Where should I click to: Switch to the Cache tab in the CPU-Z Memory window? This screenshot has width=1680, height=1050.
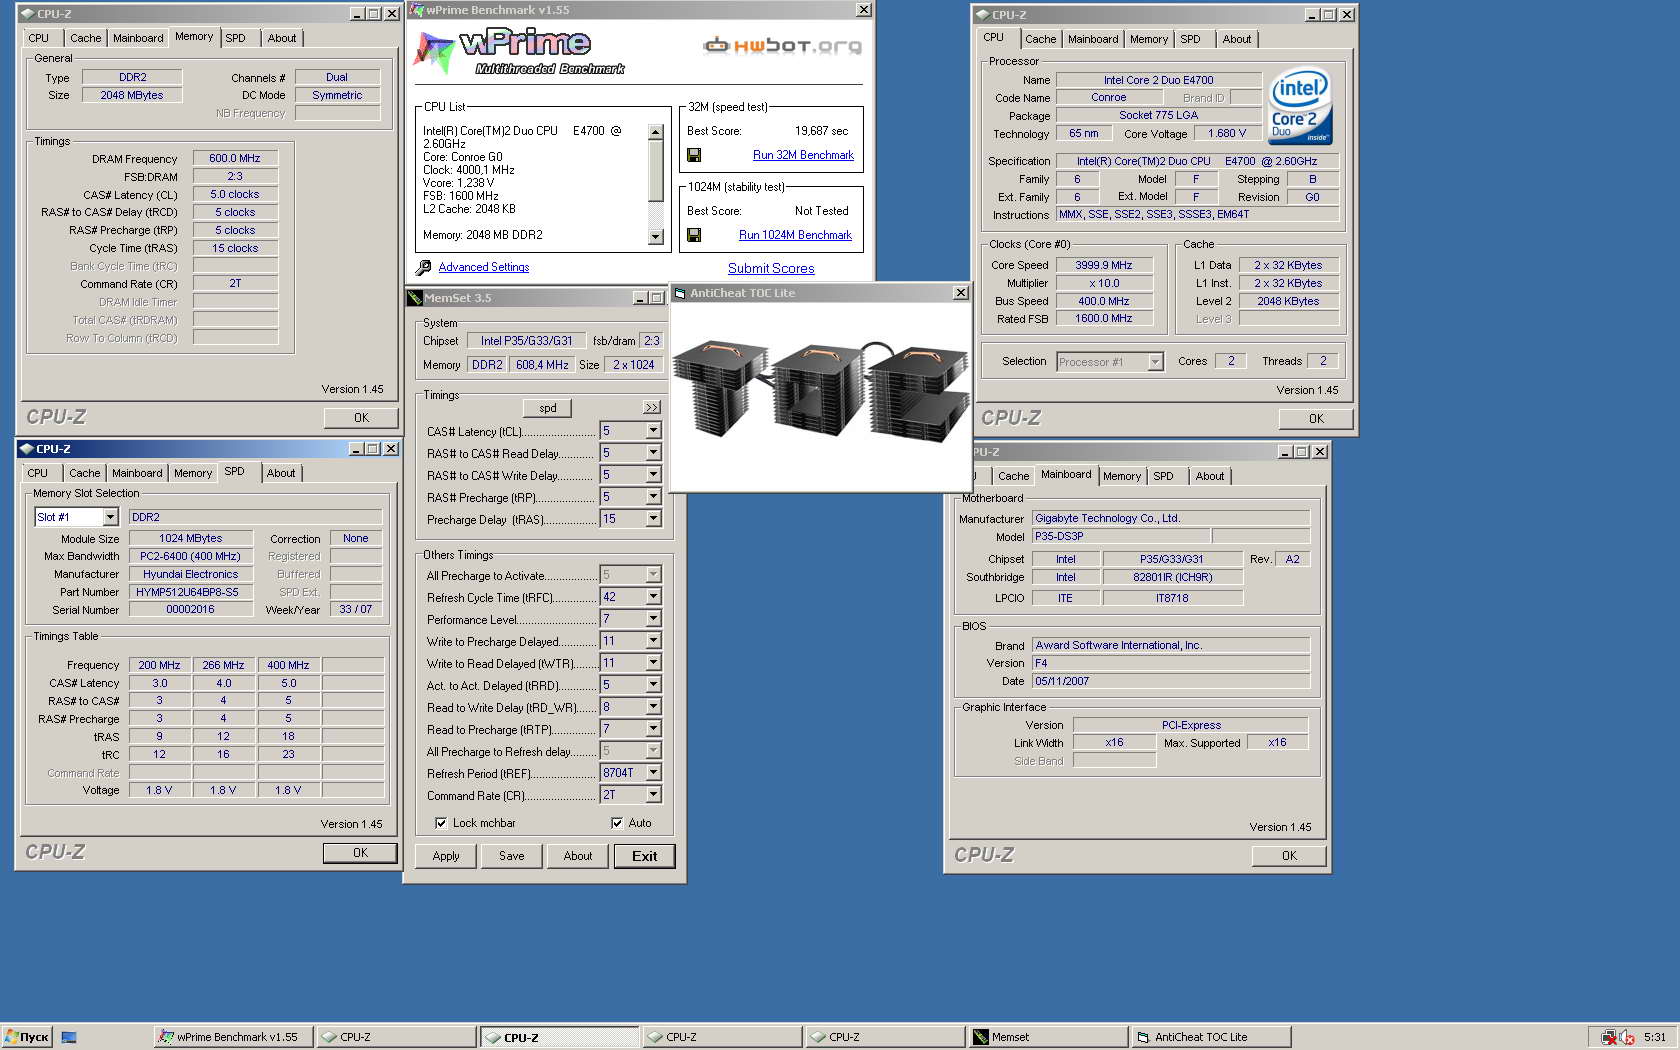tap(85, 38)
